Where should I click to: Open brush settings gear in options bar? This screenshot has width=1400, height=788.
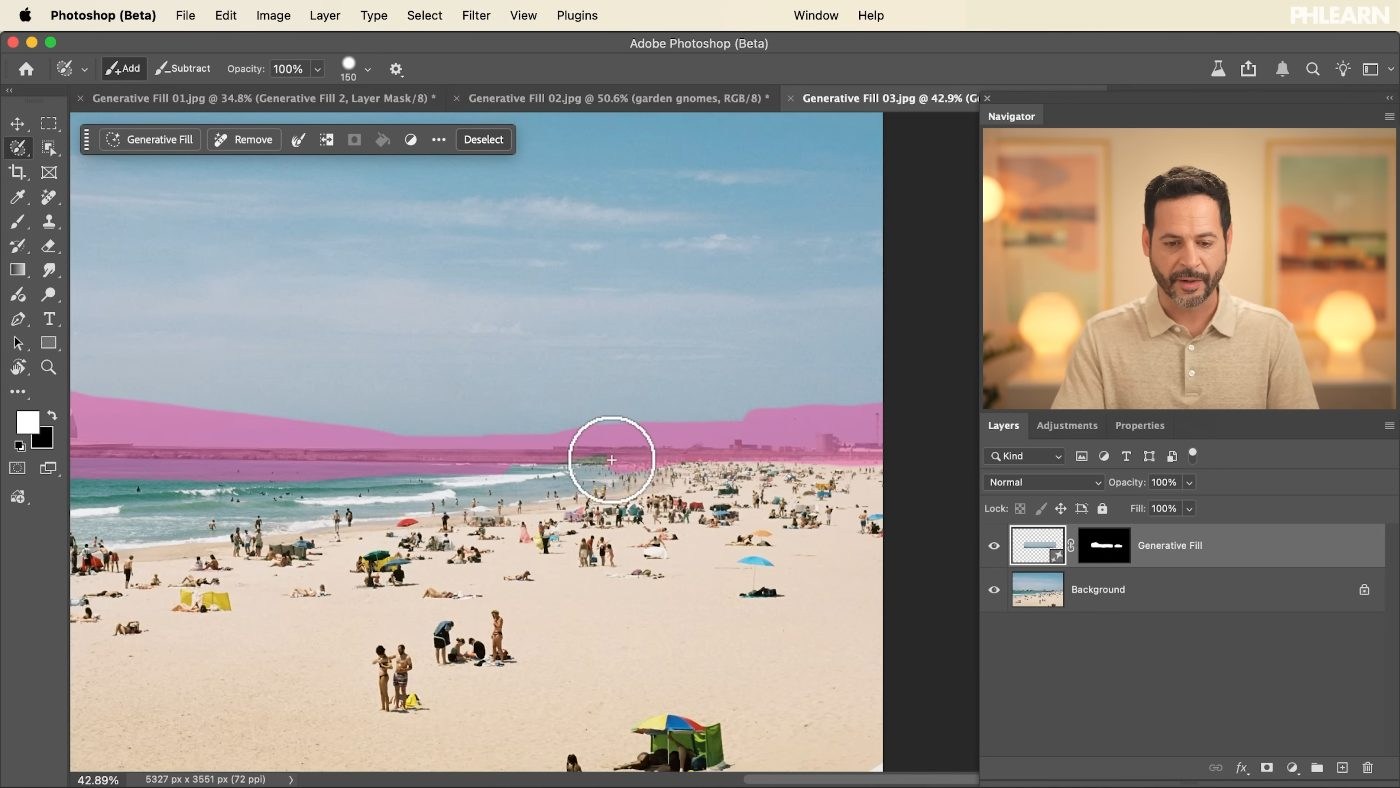point(396,69)
